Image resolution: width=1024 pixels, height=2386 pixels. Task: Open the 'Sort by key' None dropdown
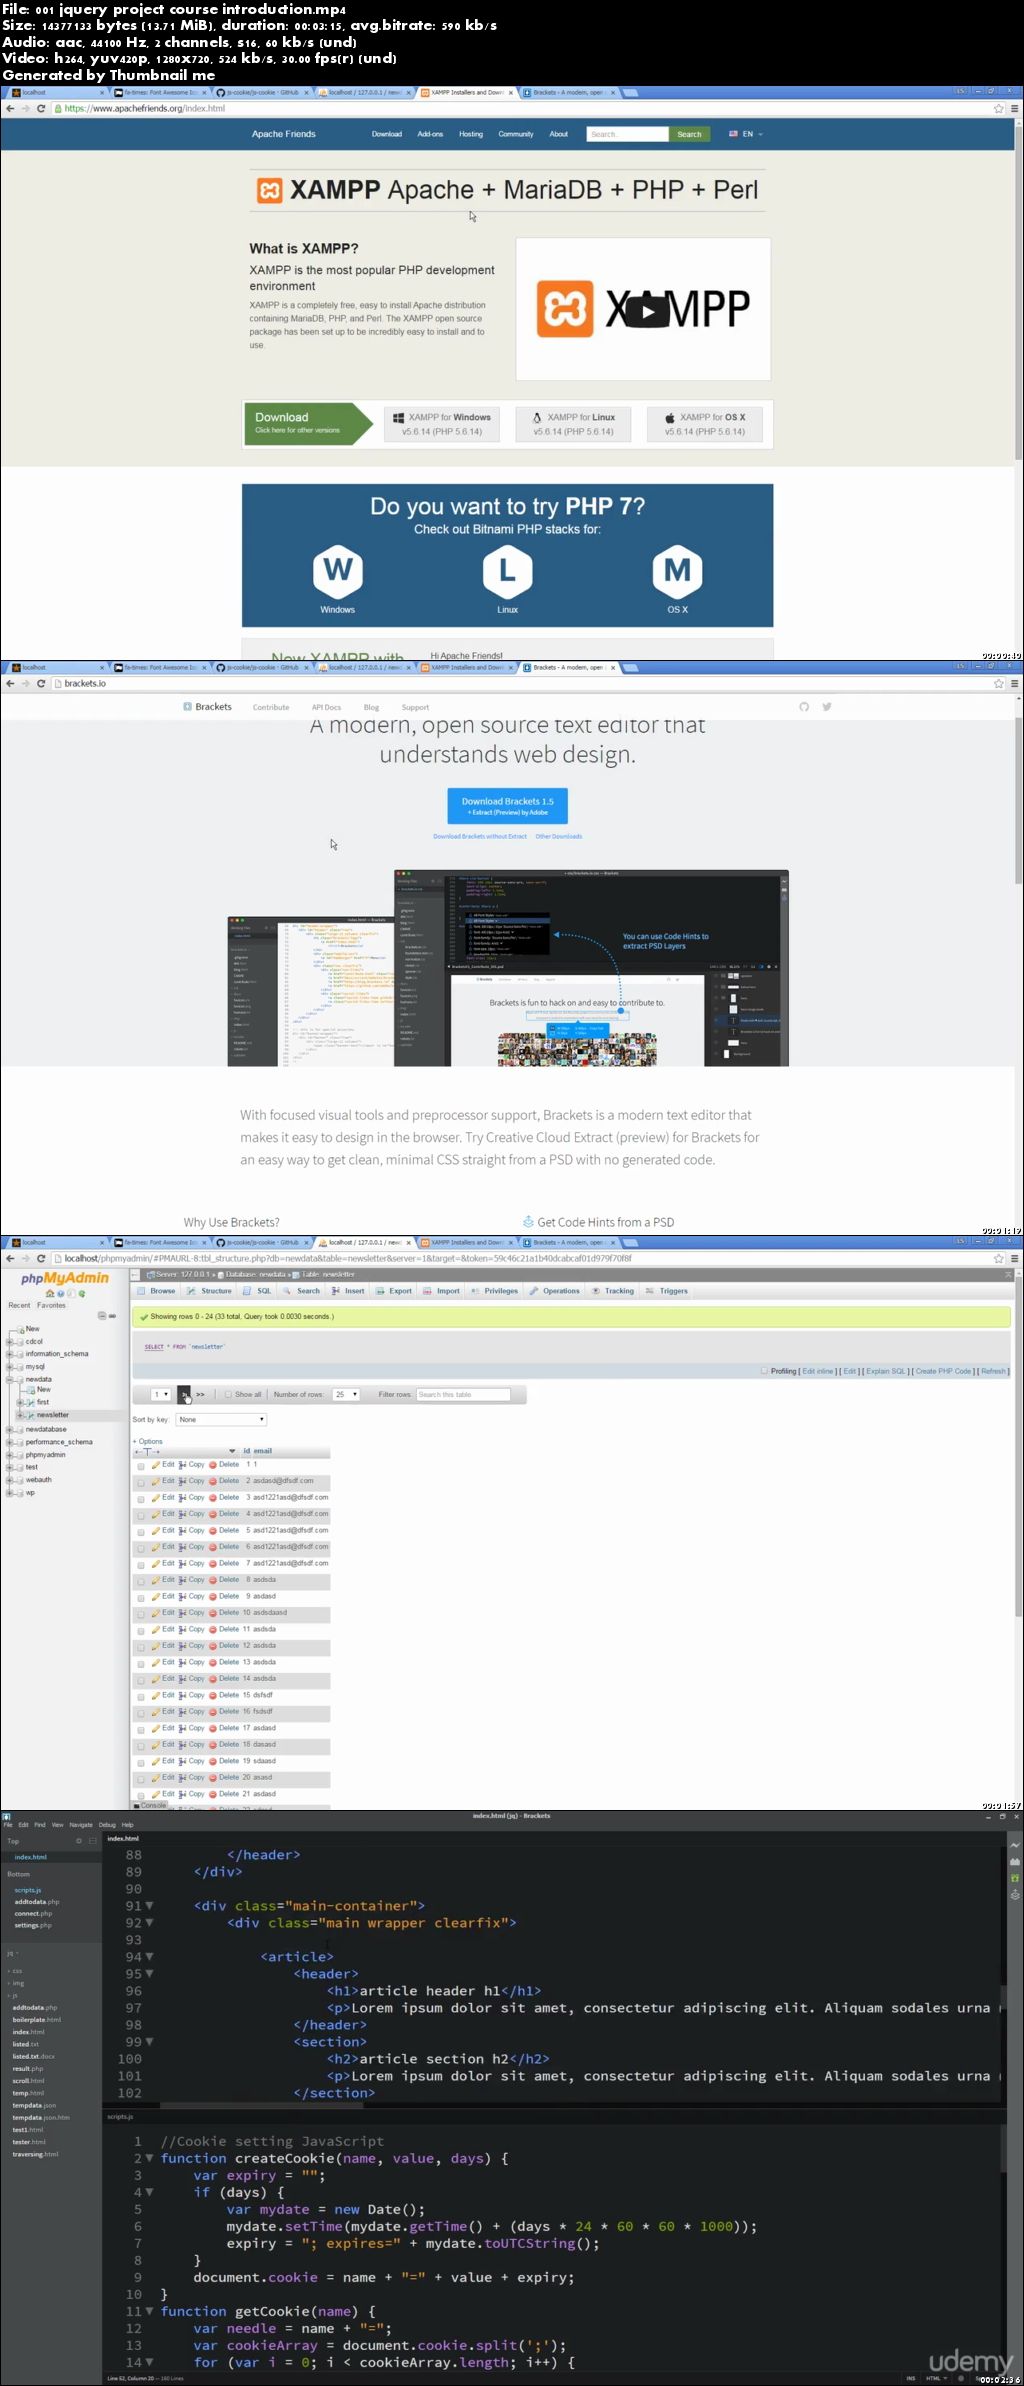click(221, 1419)
